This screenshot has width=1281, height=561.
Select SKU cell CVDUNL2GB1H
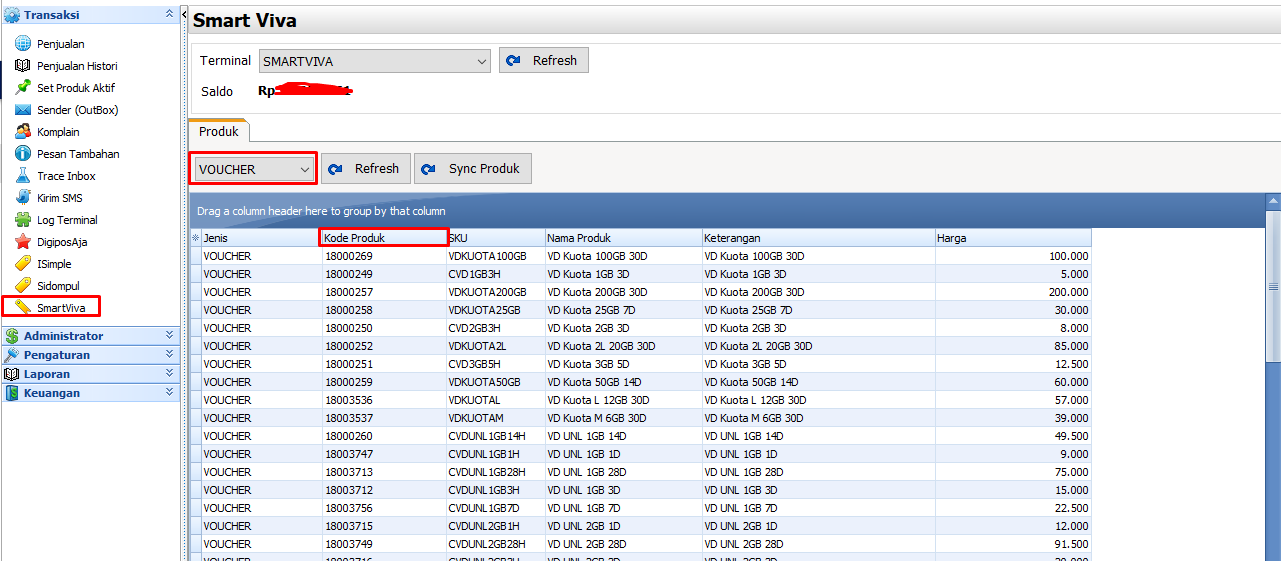pos(496,526)
